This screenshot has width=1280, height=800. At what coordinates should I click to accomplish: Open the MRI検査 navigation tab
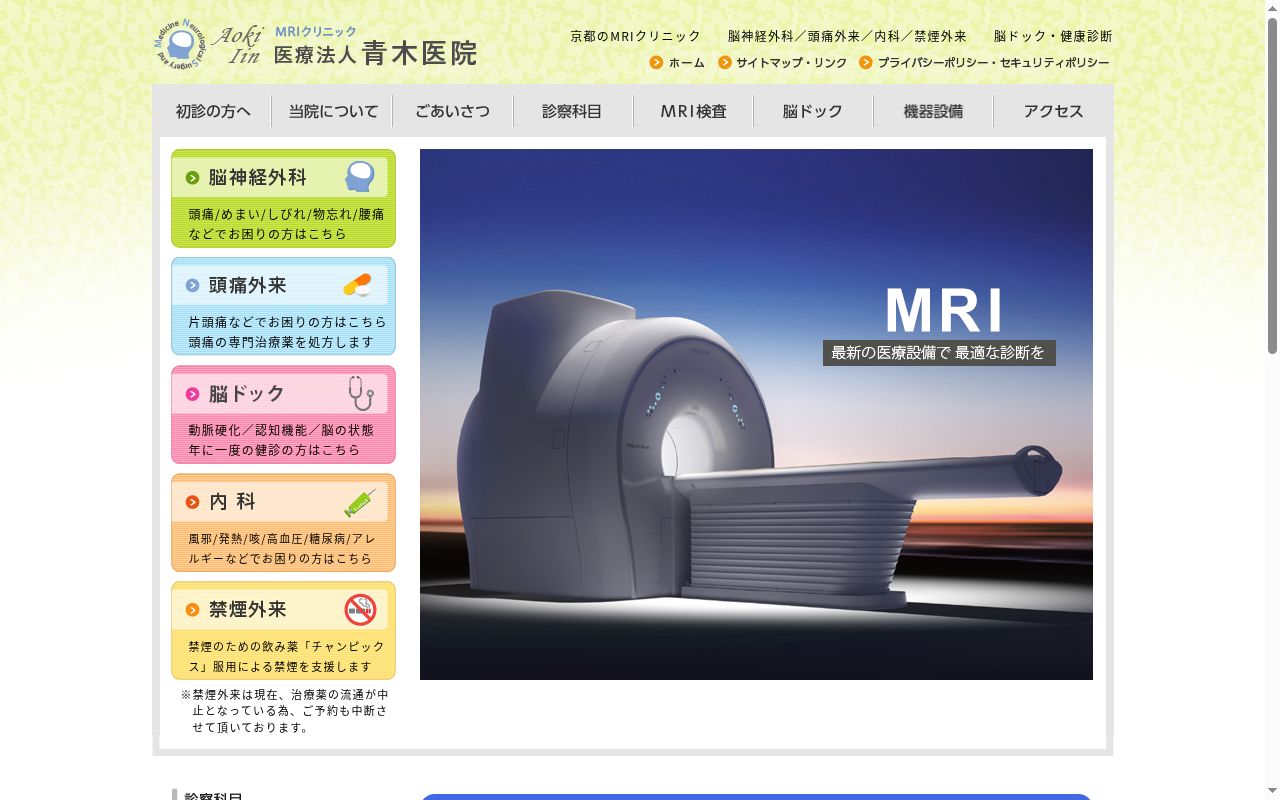[693, 111]
